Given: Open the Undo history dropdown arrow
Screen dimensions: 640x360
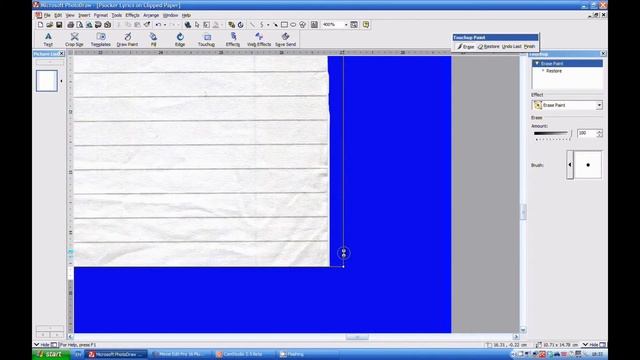Looking at the screenshot, I should [164, 25].
